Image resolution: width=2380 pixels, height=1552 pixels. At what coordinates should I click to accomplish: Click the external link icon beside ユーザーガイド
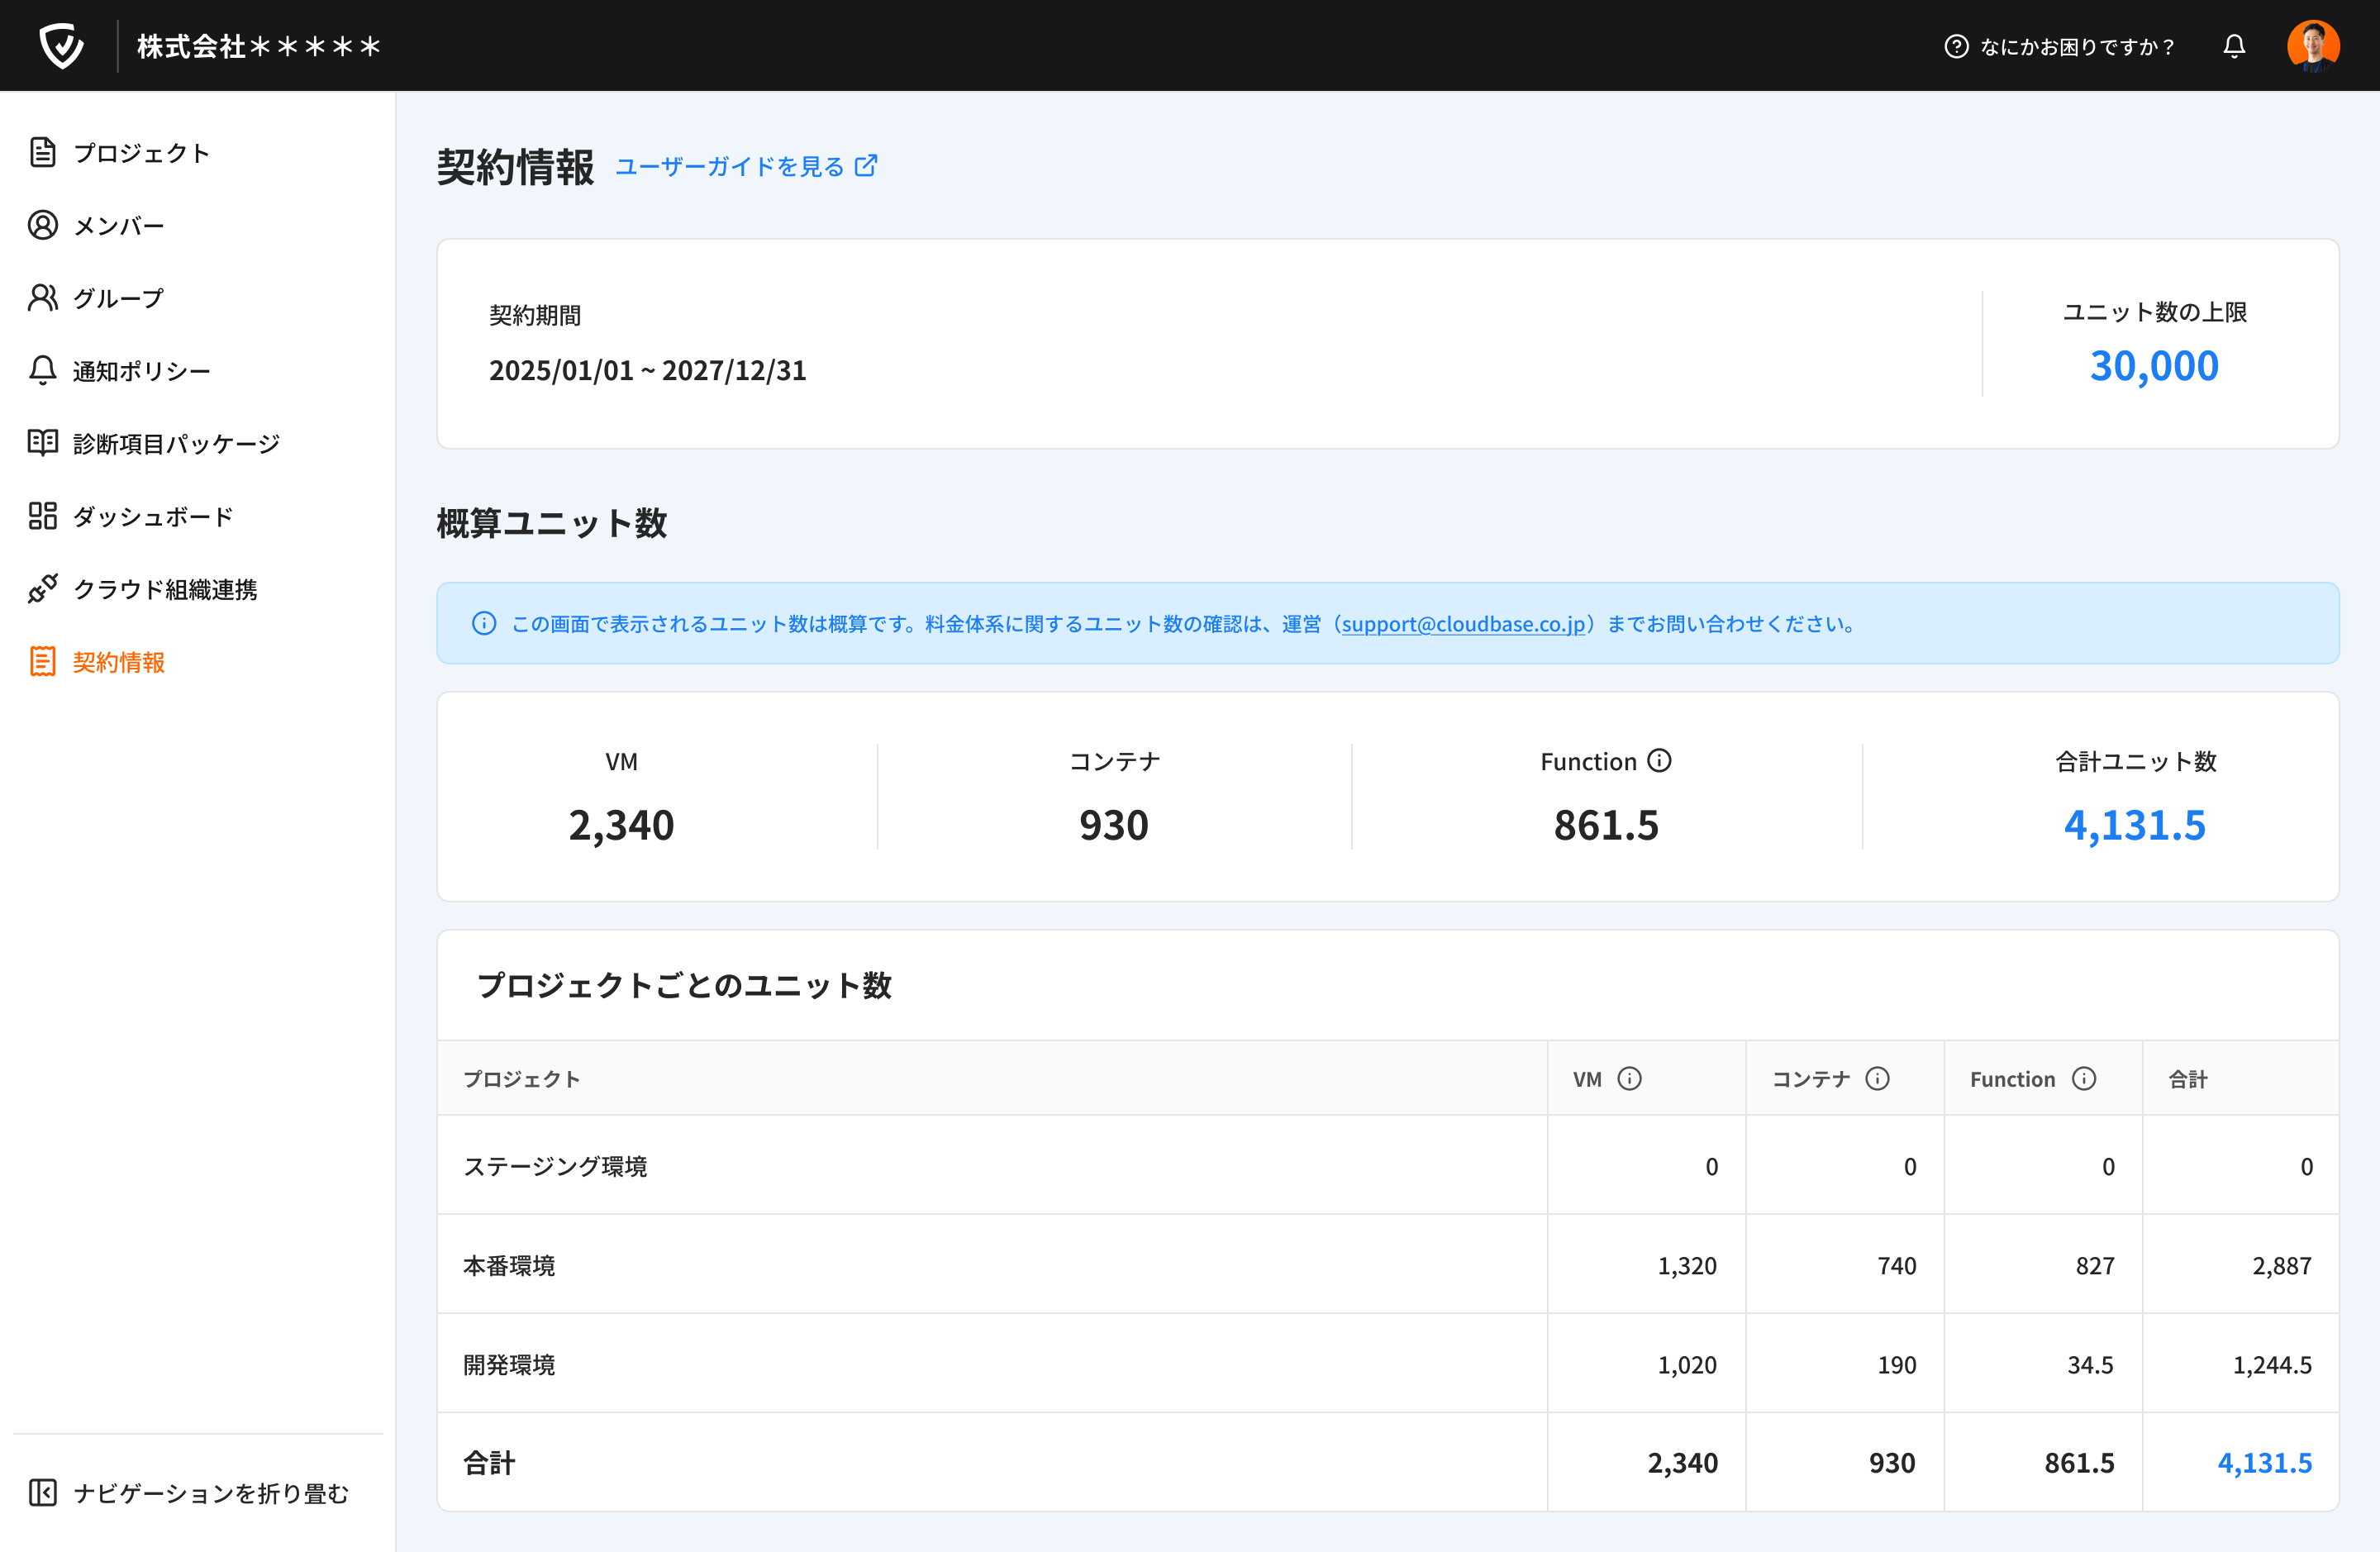coord(866,166)
